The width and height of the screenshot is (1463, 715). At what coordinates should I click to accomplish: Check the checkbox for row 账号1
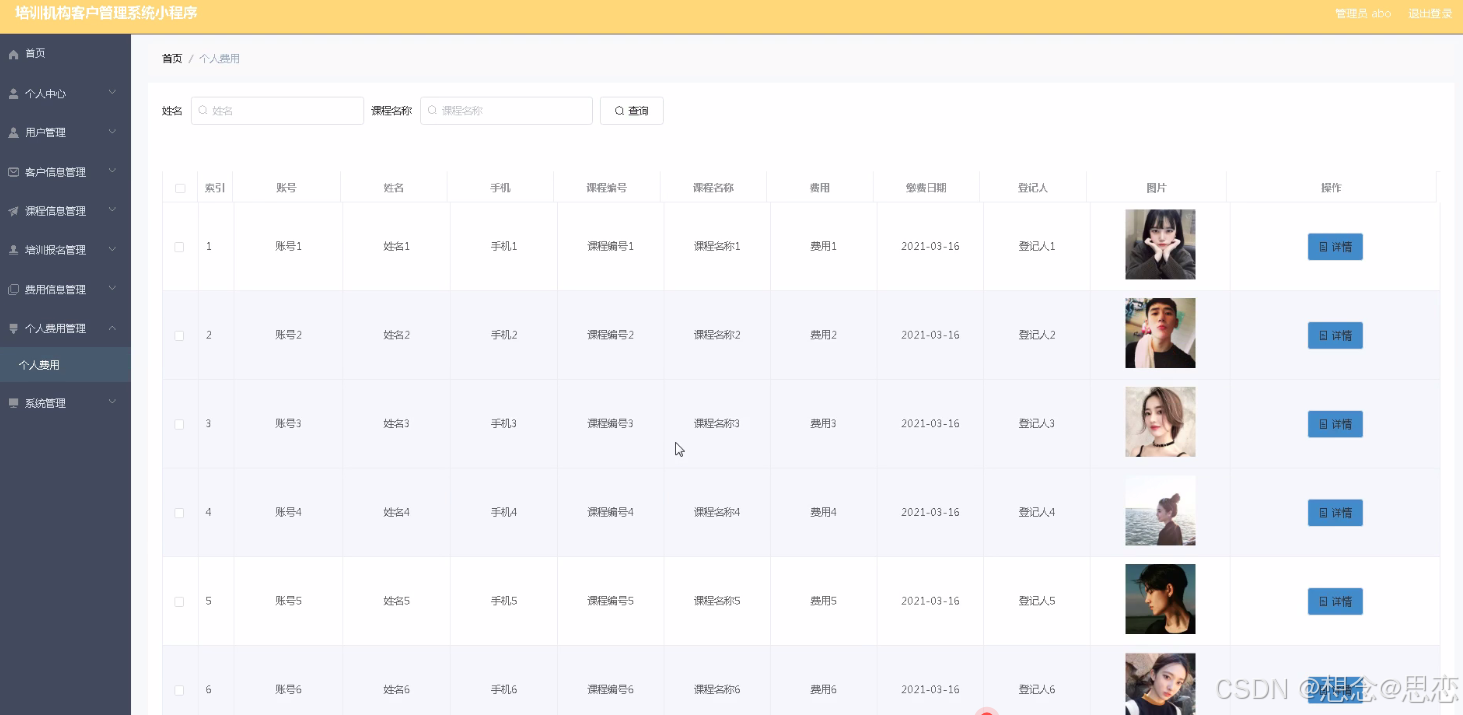(x=180, y=246)
